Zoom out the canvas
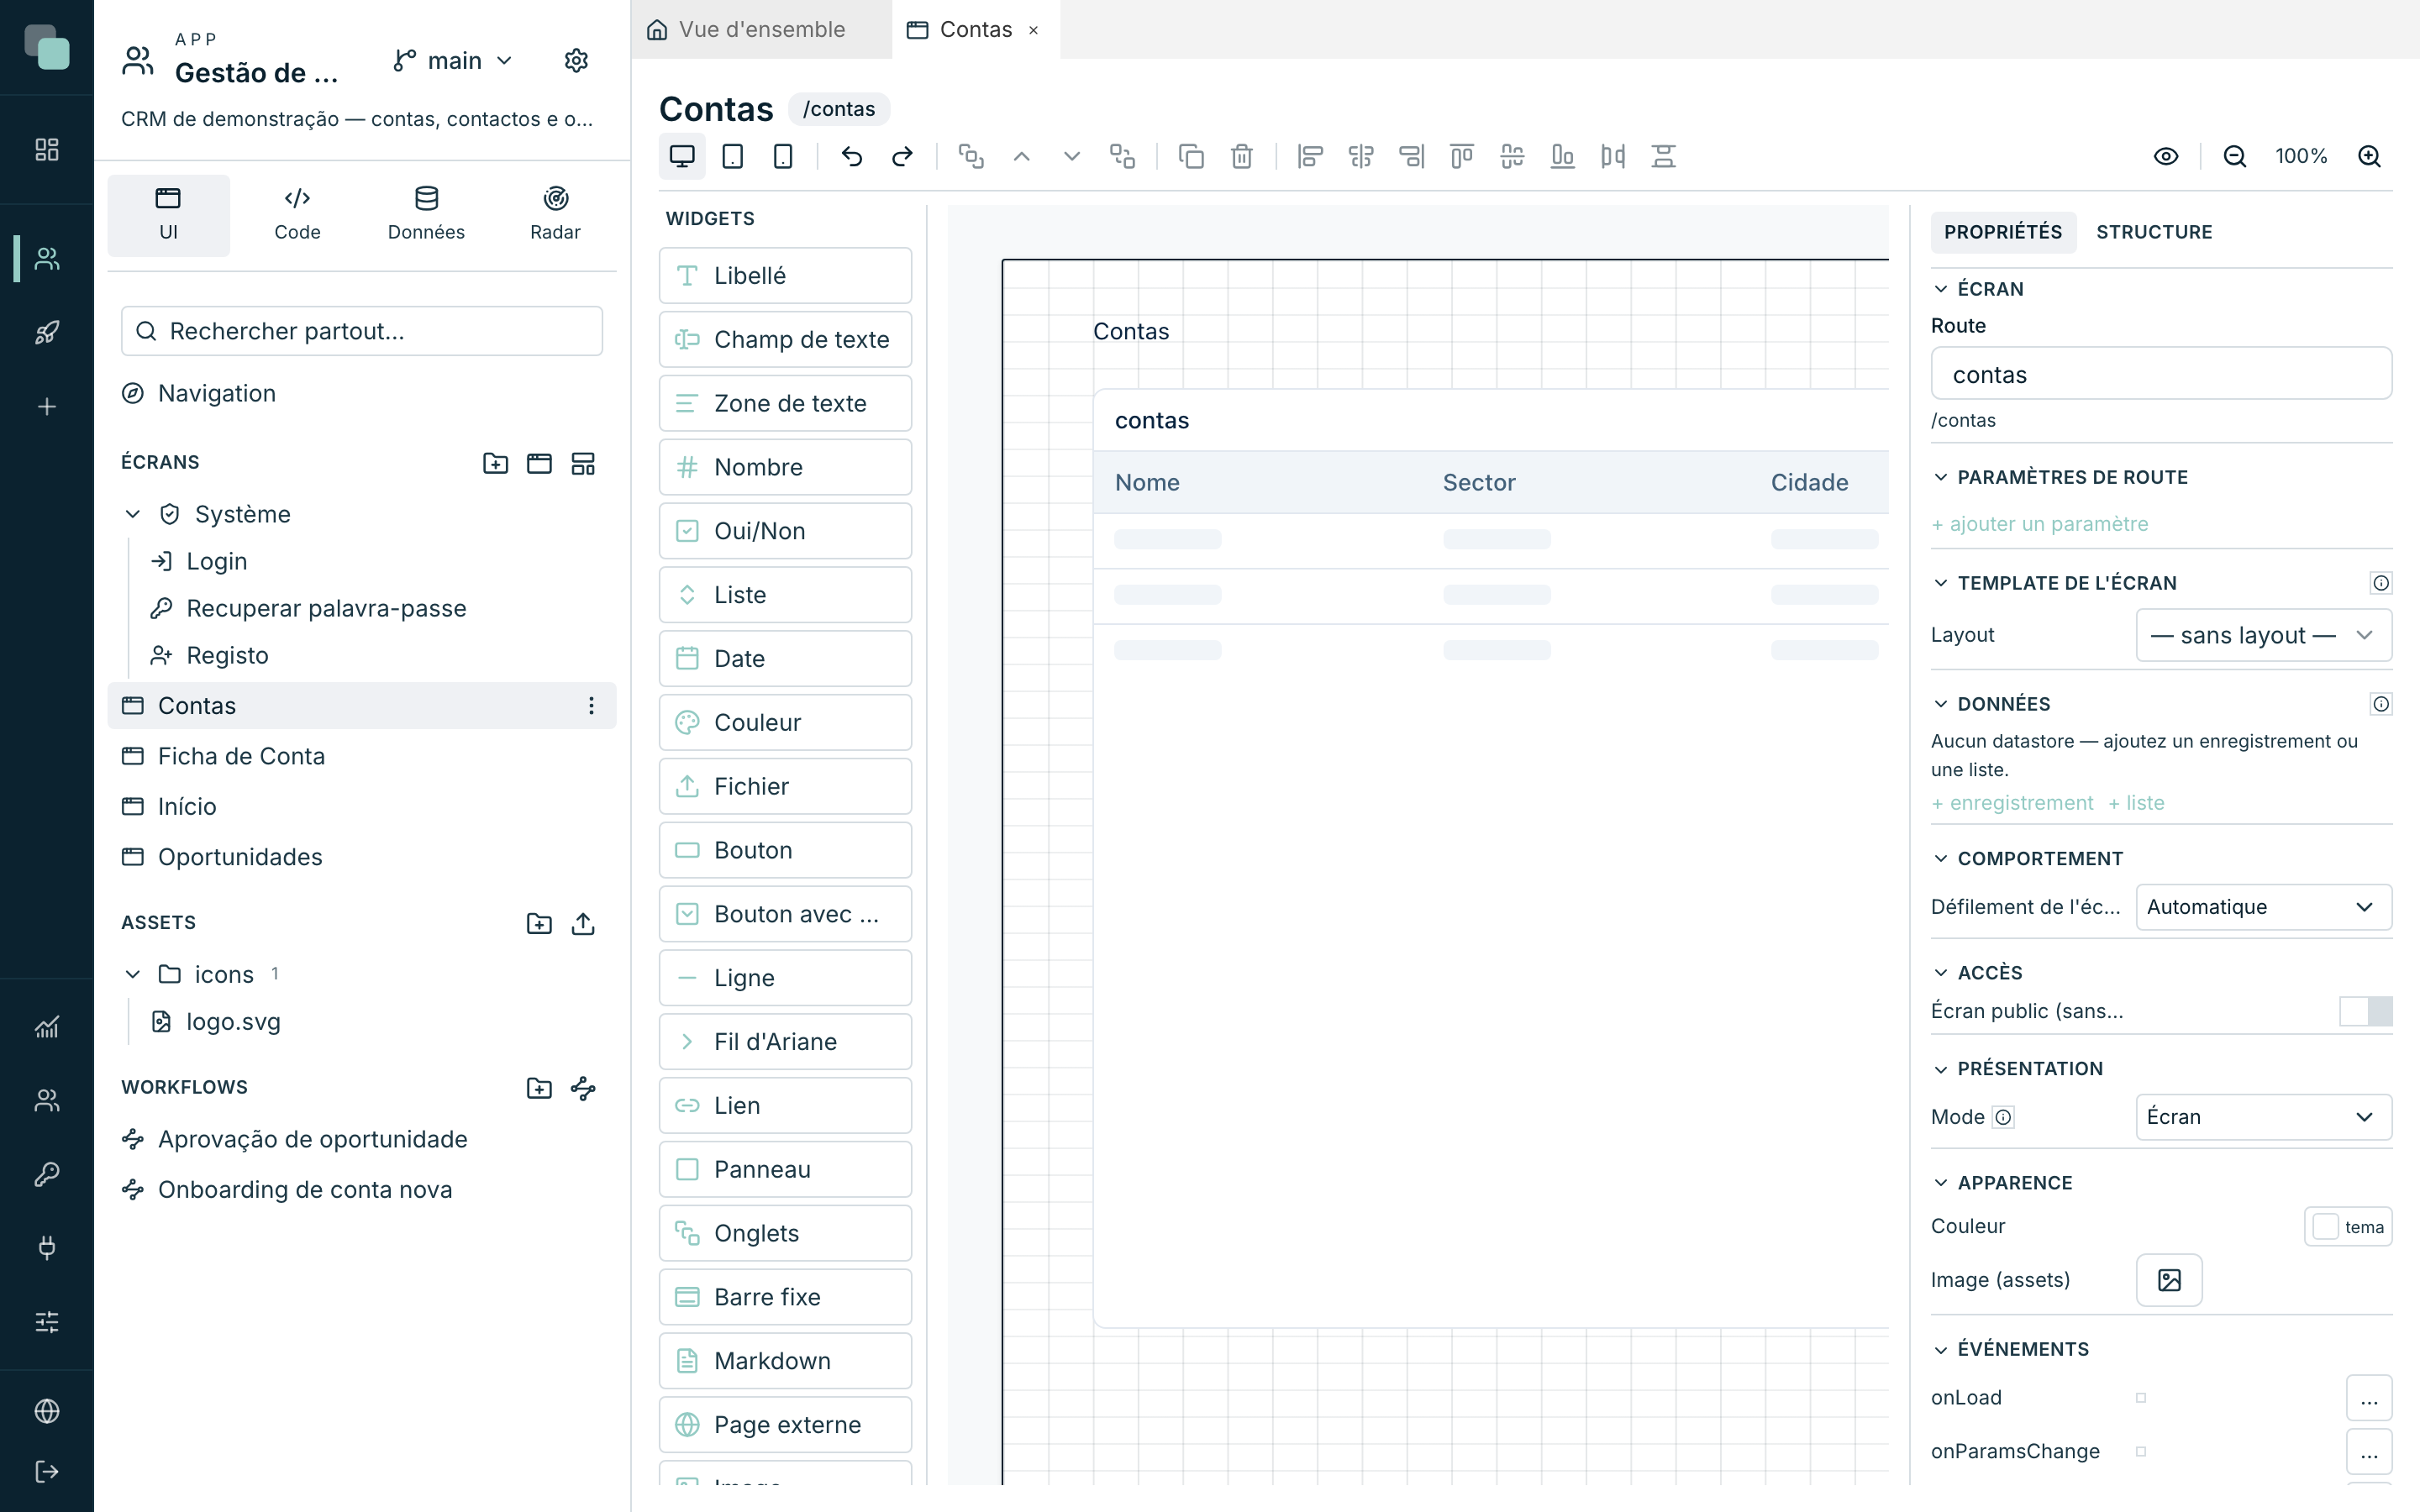This screenshot has height=1512, width=2420. [x=2235, y=156]
